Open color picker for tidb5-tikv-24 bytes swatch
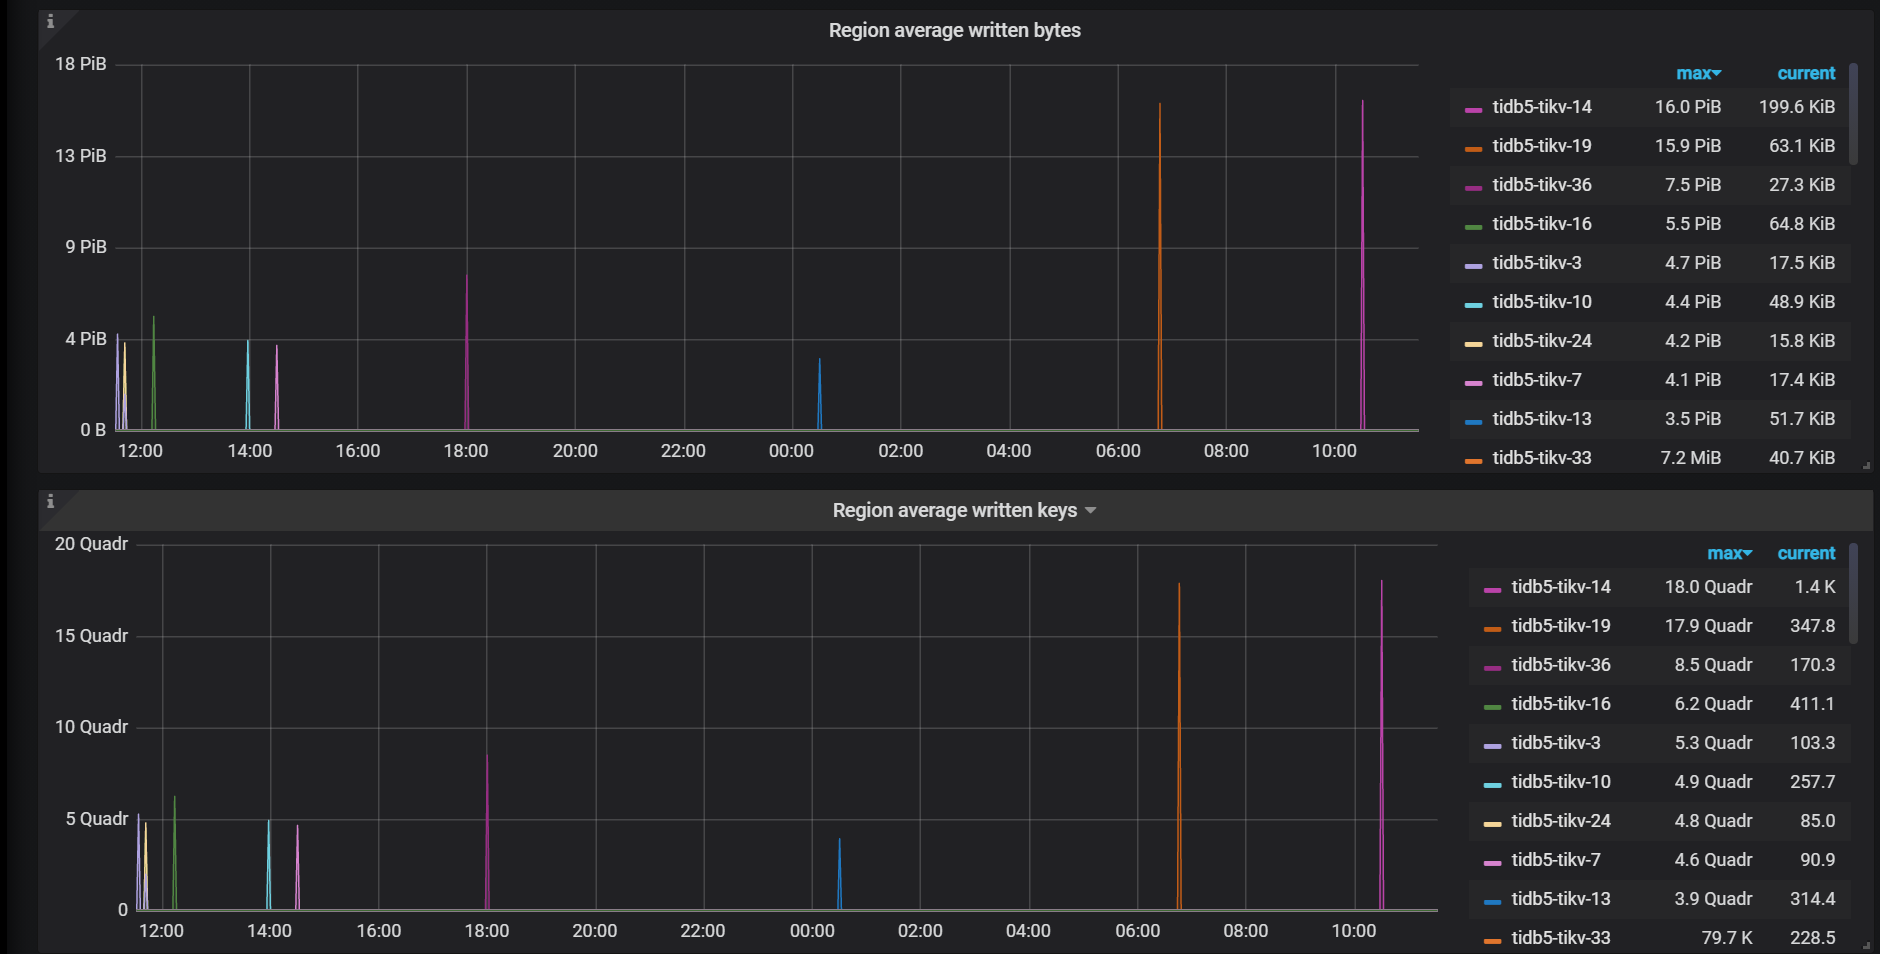This screenshot has width=1880, height=954. pyautogui.click(x=1473, y=344)
